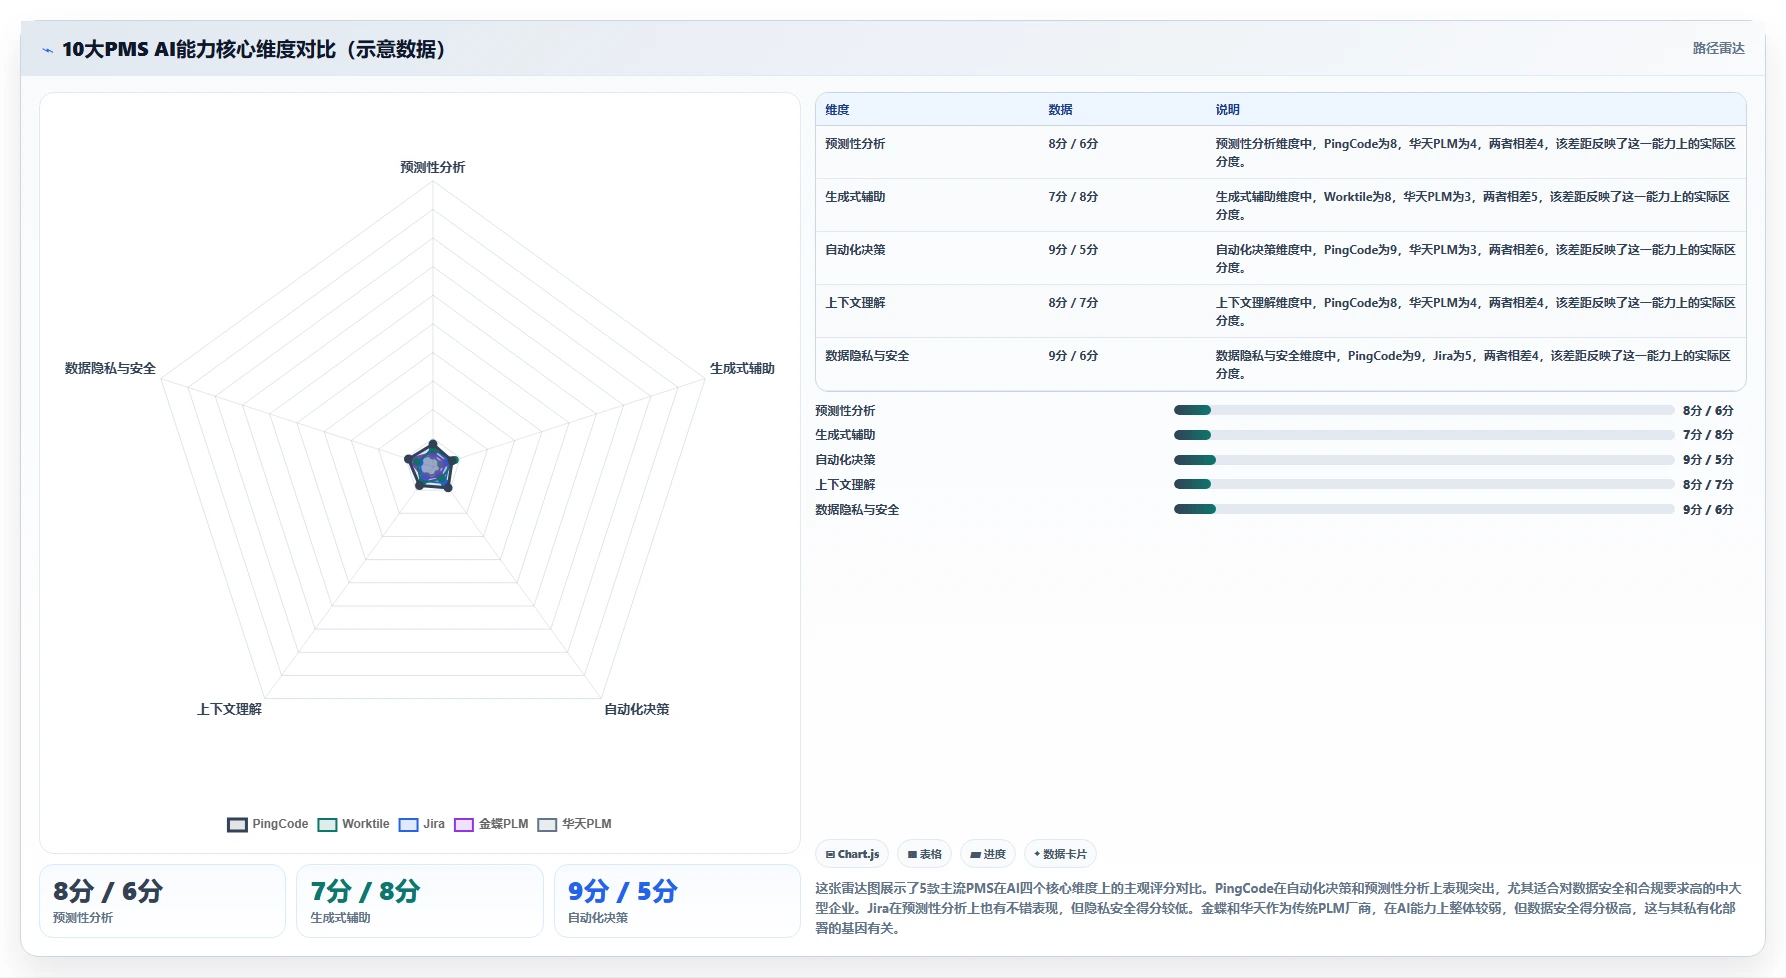Click the 维度 column header
Screen dimensions: 1786x978
[837, 110]
